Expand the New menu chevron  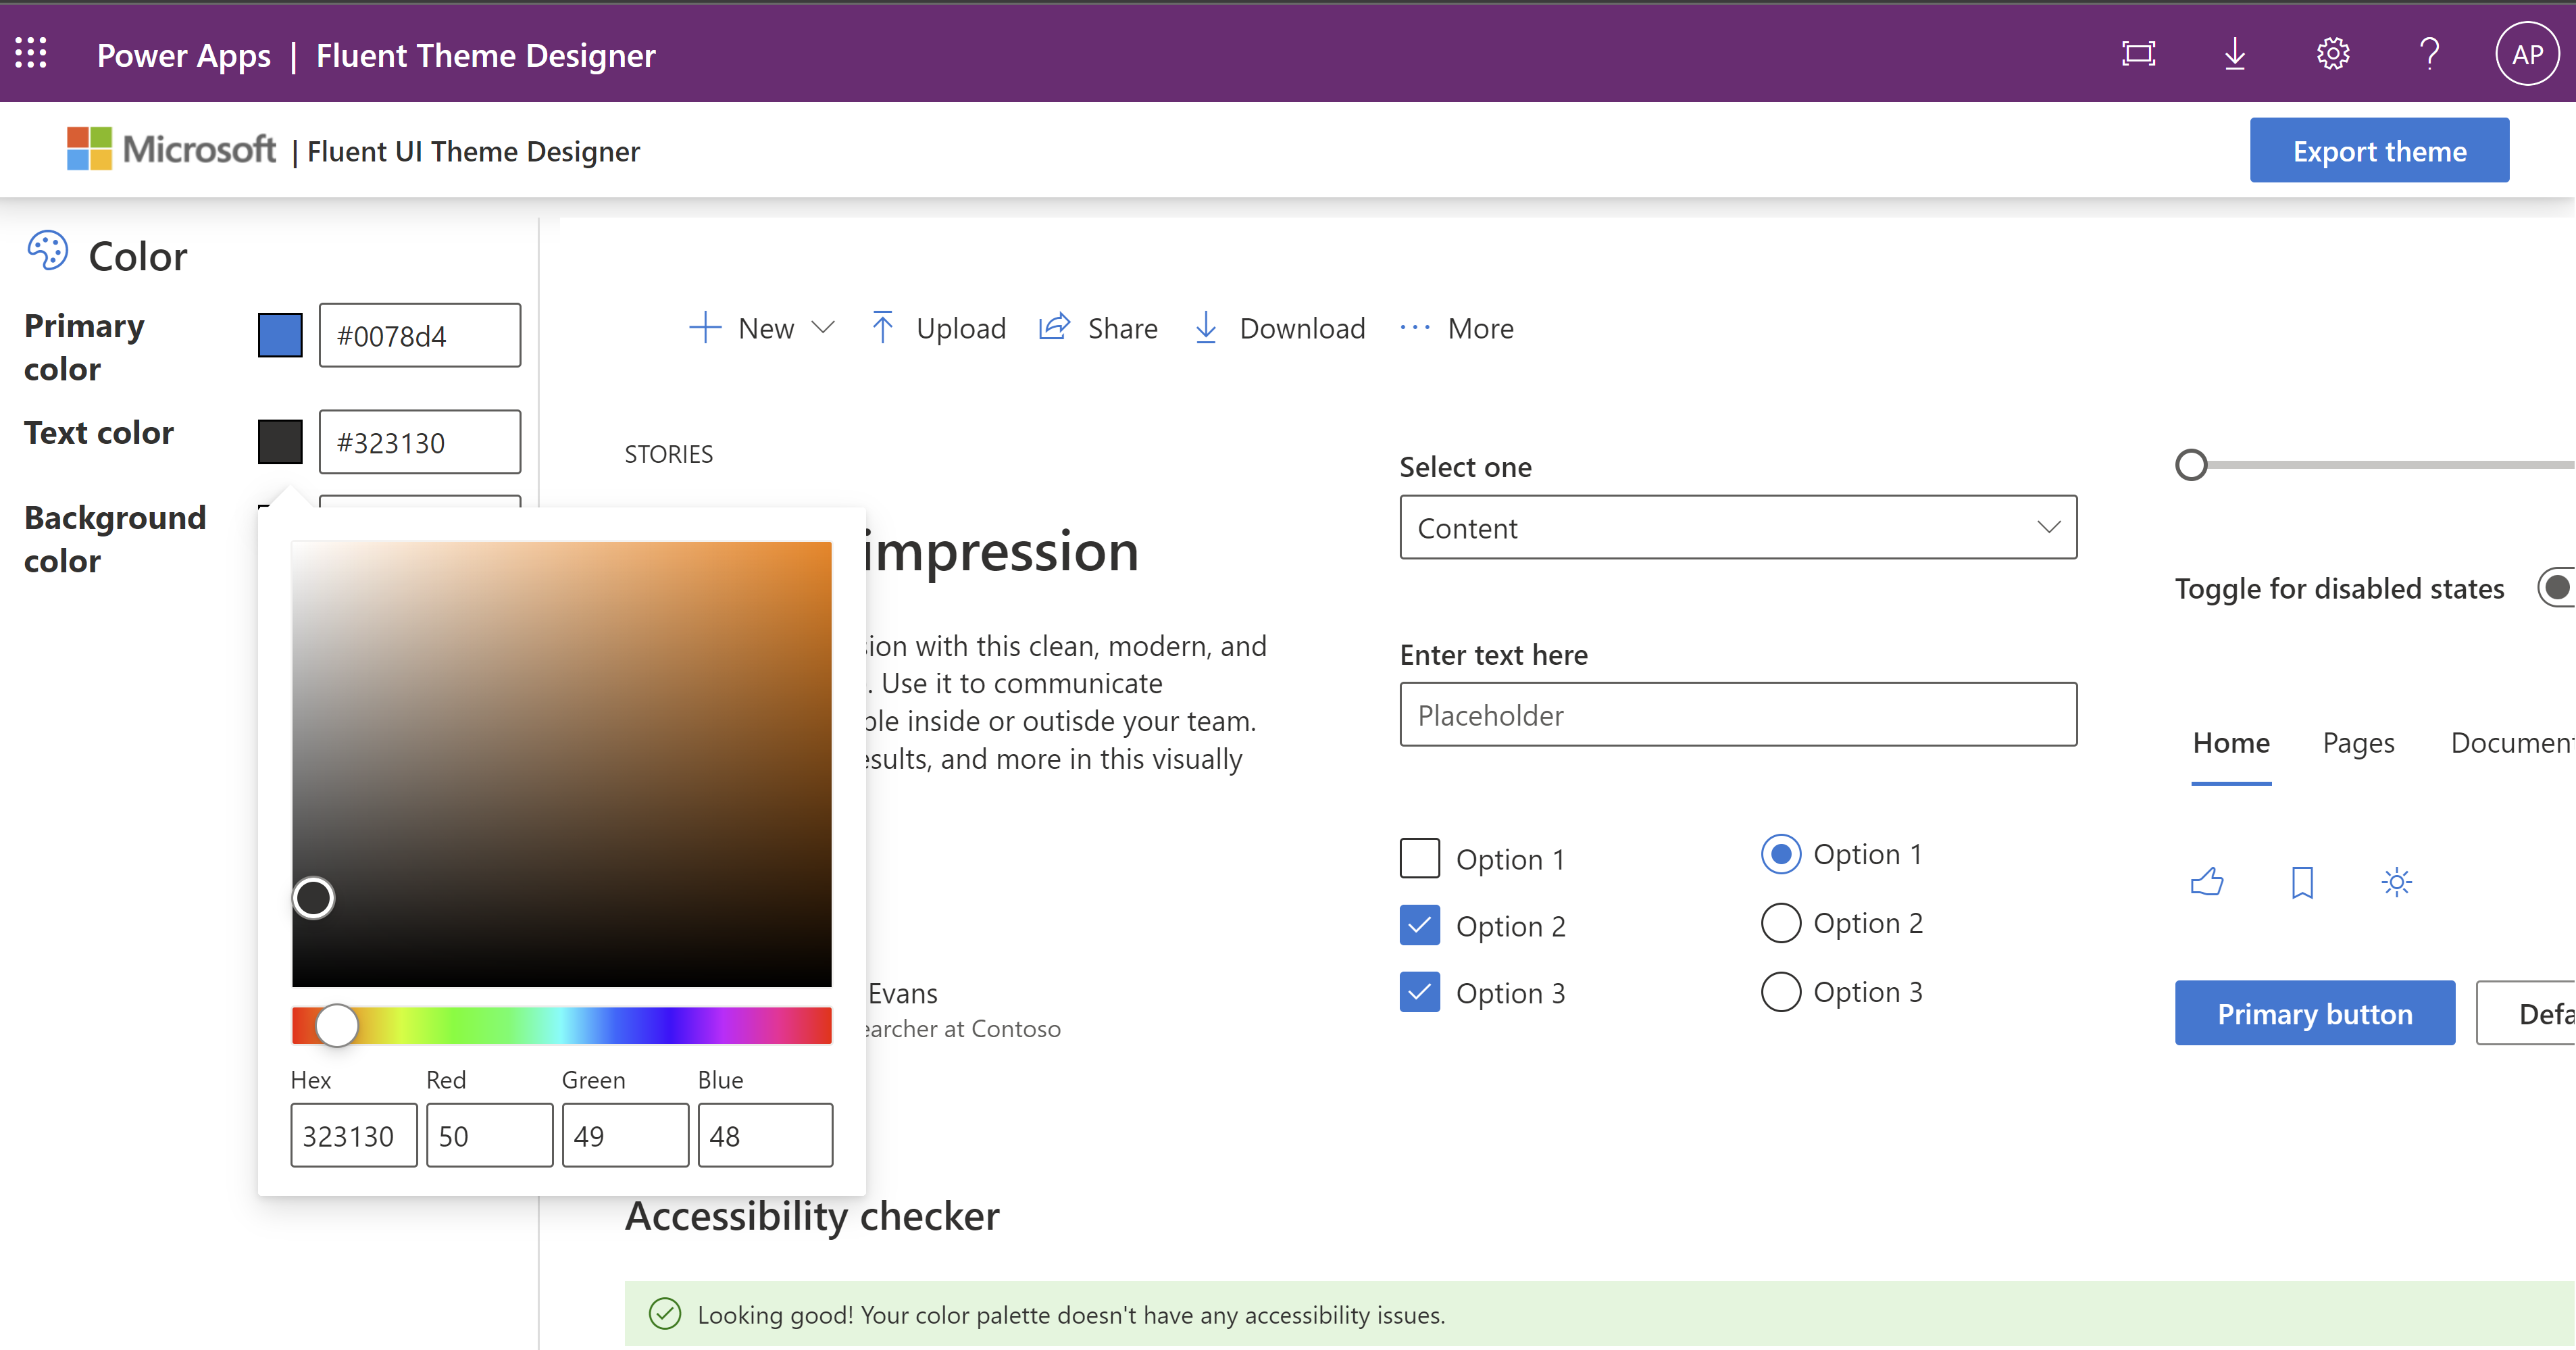[823, 328]
